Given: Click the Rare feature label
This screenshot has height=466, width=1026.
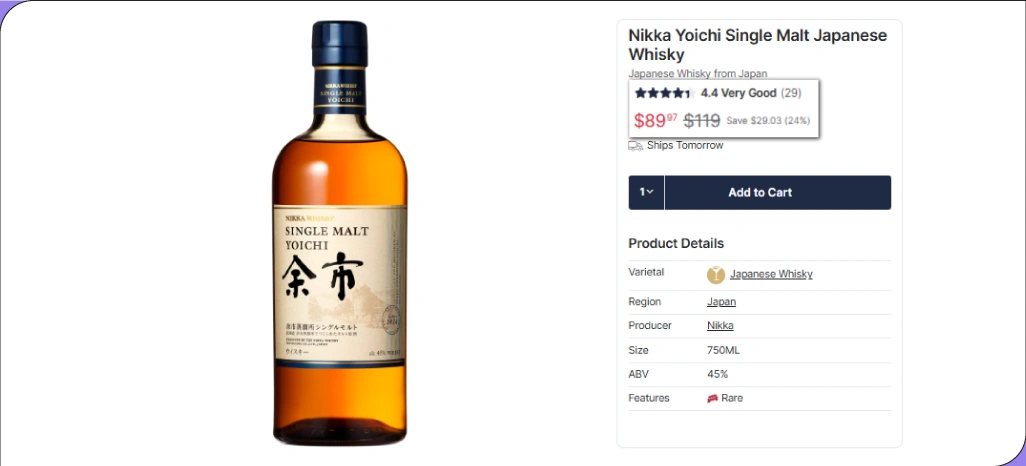Looking at the screenshot, I should (x=732, y=398).
